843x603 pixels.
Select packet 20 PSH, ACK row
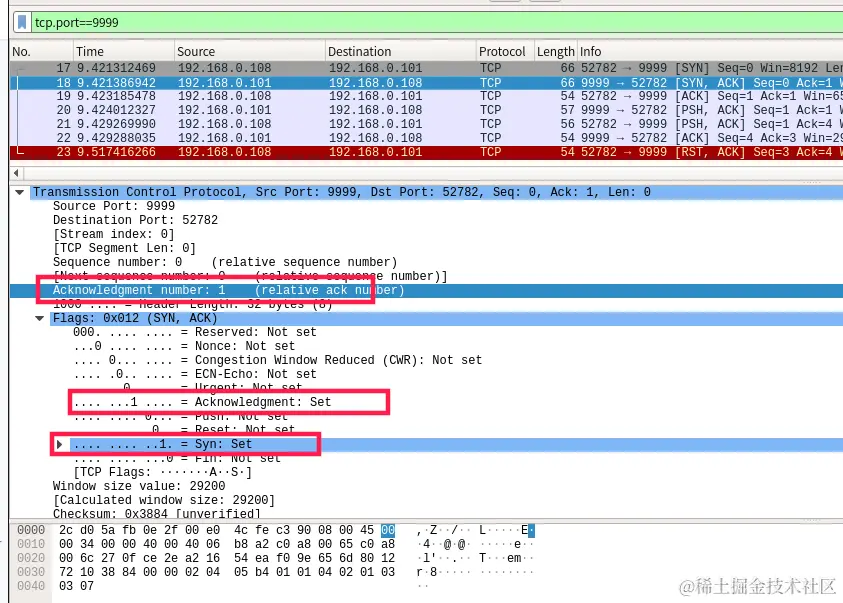click(426, 110)
